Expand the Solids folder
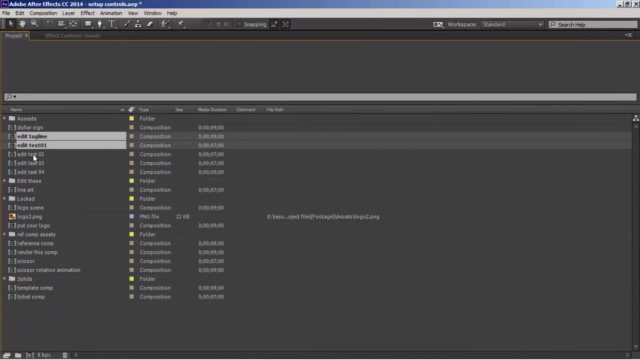This screenshot has height=360, width=640. tap(4, 279)
